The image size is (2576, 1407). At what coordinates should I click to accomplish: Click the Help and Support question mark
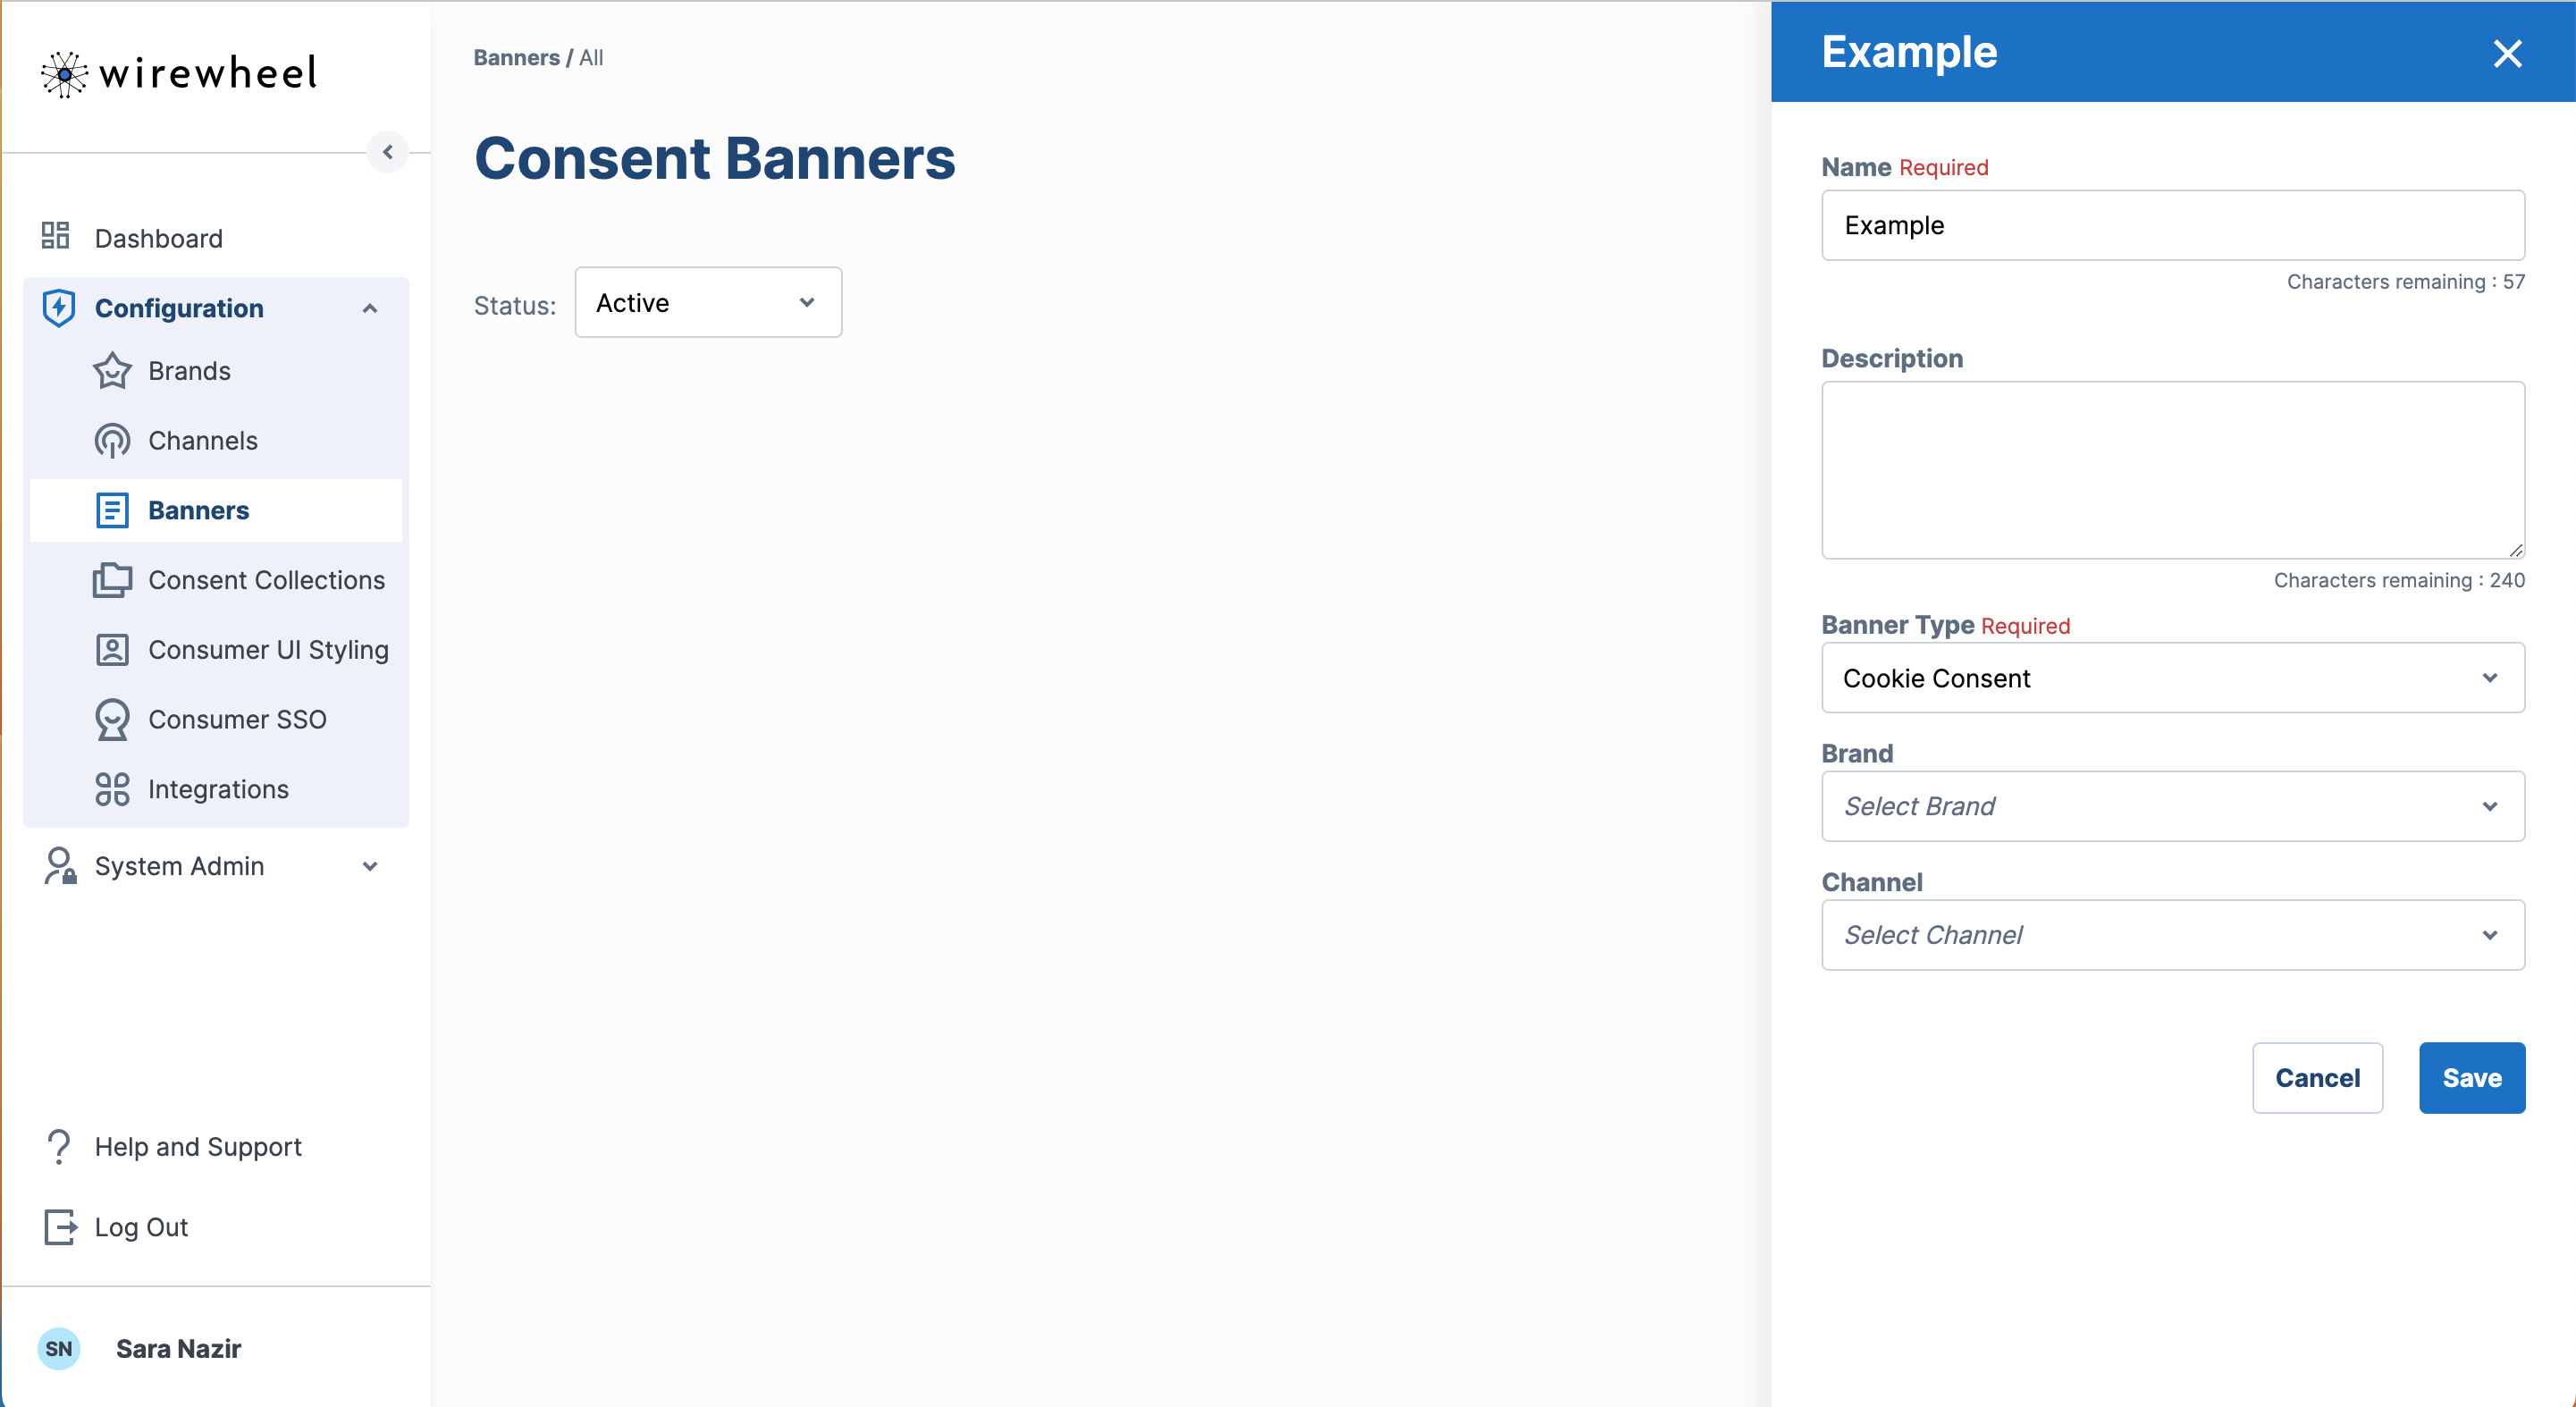(59, 1146)
